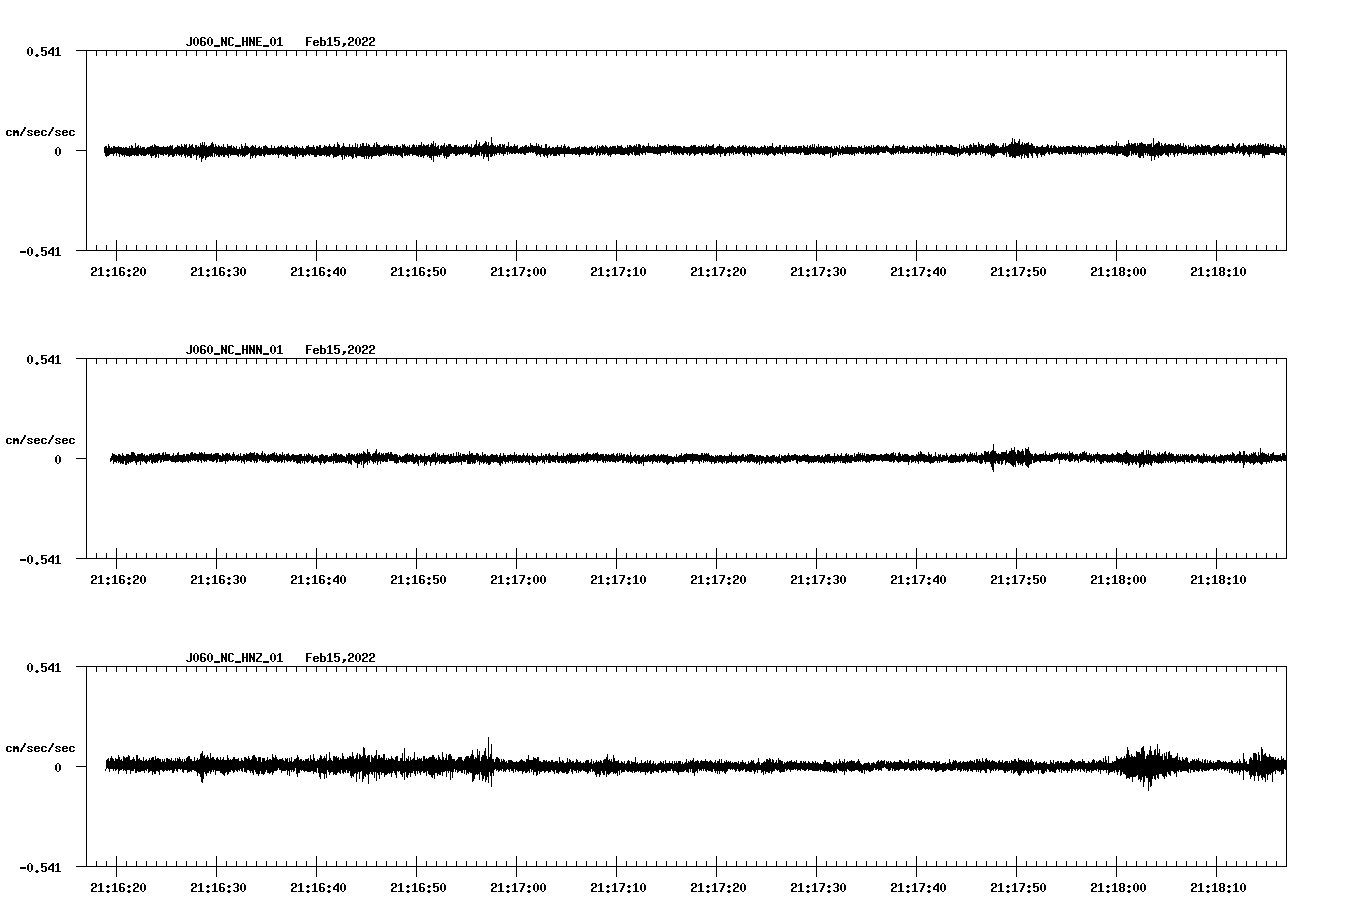Screen dimensions: 1358x924
Task: Click the 0.541 upper limit on HNE axis
Action: (x=43, y=51)
